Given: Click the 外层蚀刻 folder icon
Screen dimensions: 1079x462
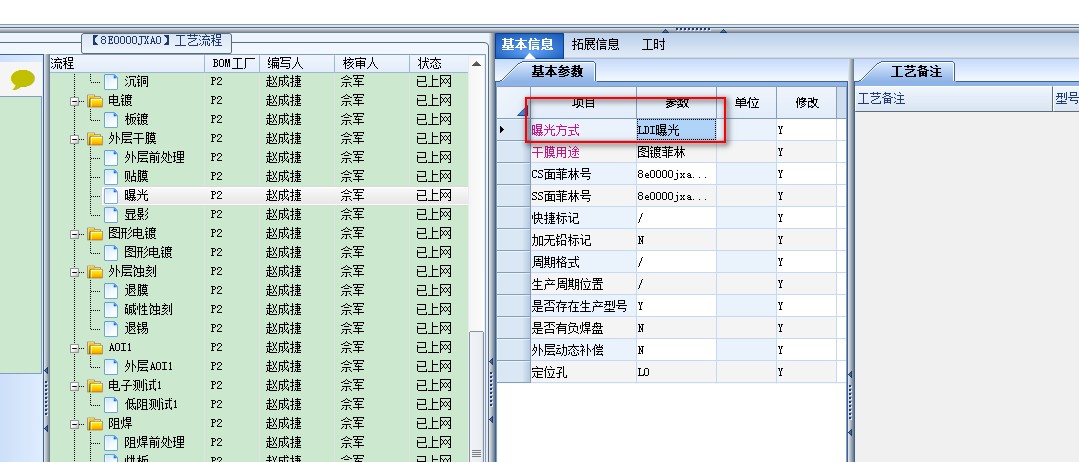Looking at the screenshot, I should [x=96, y=272].
